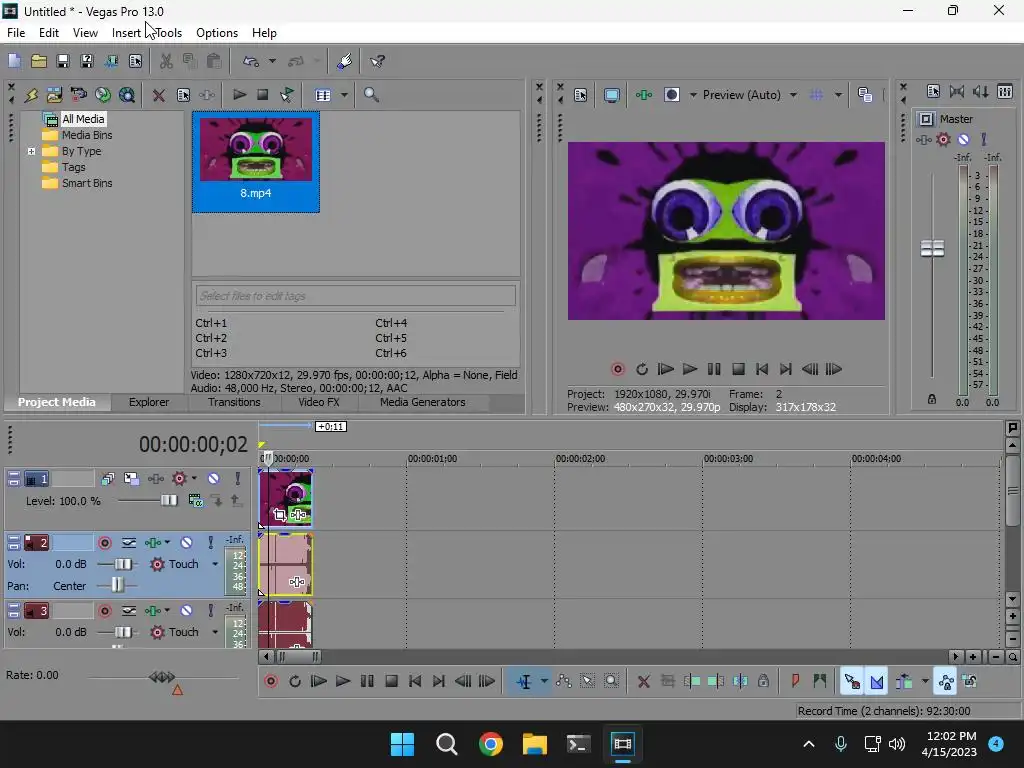Click the Zoom Edit tool icon
The width and height of the screenshot is (1024, 768).
pos(611,681)
